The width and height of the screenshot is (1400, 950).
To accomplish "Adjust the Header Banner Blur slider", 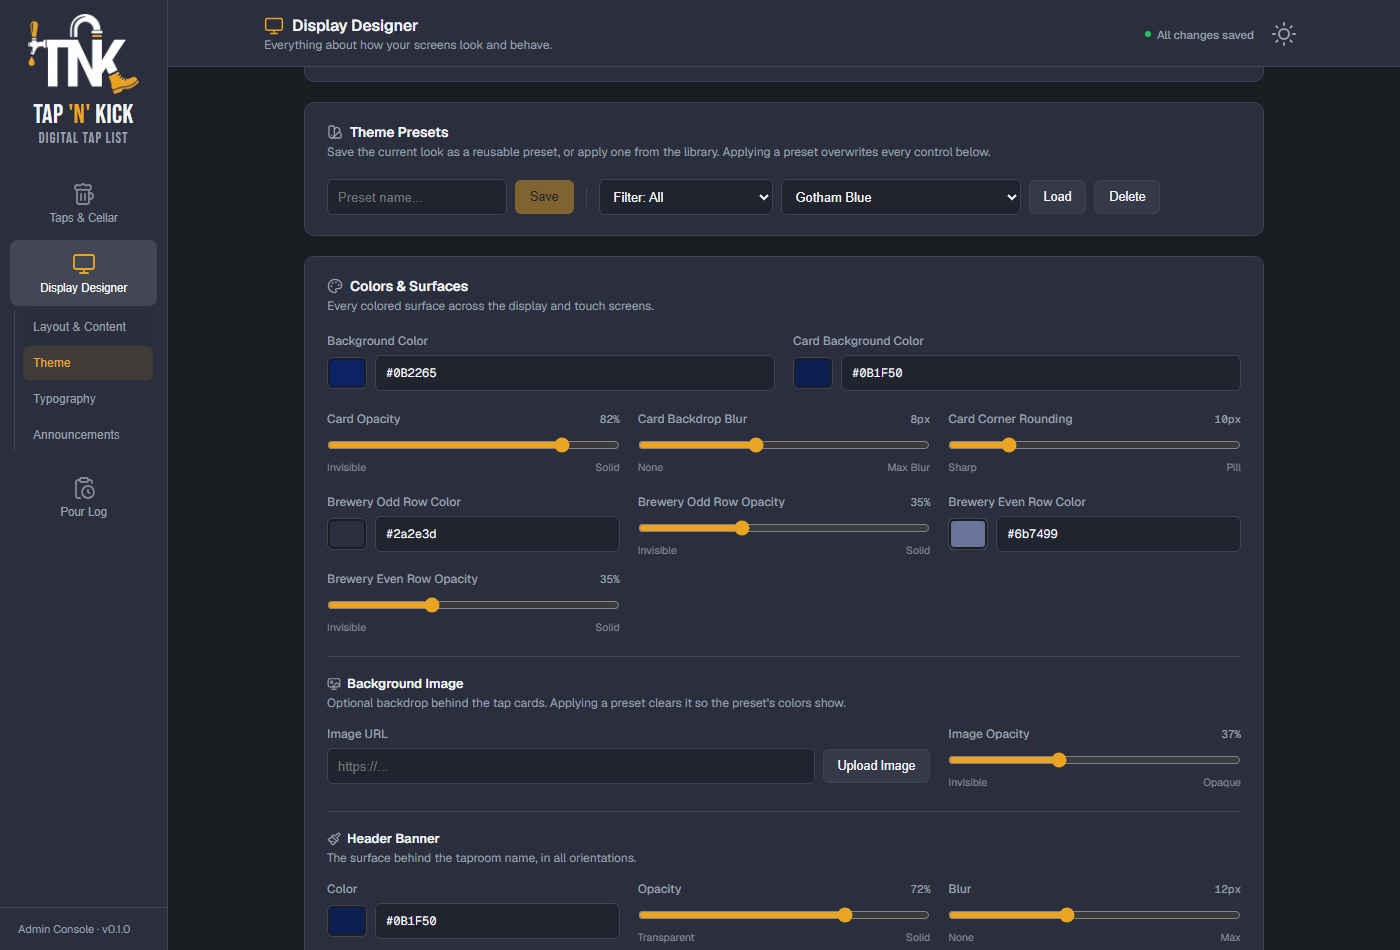I will coord(1094,915).
